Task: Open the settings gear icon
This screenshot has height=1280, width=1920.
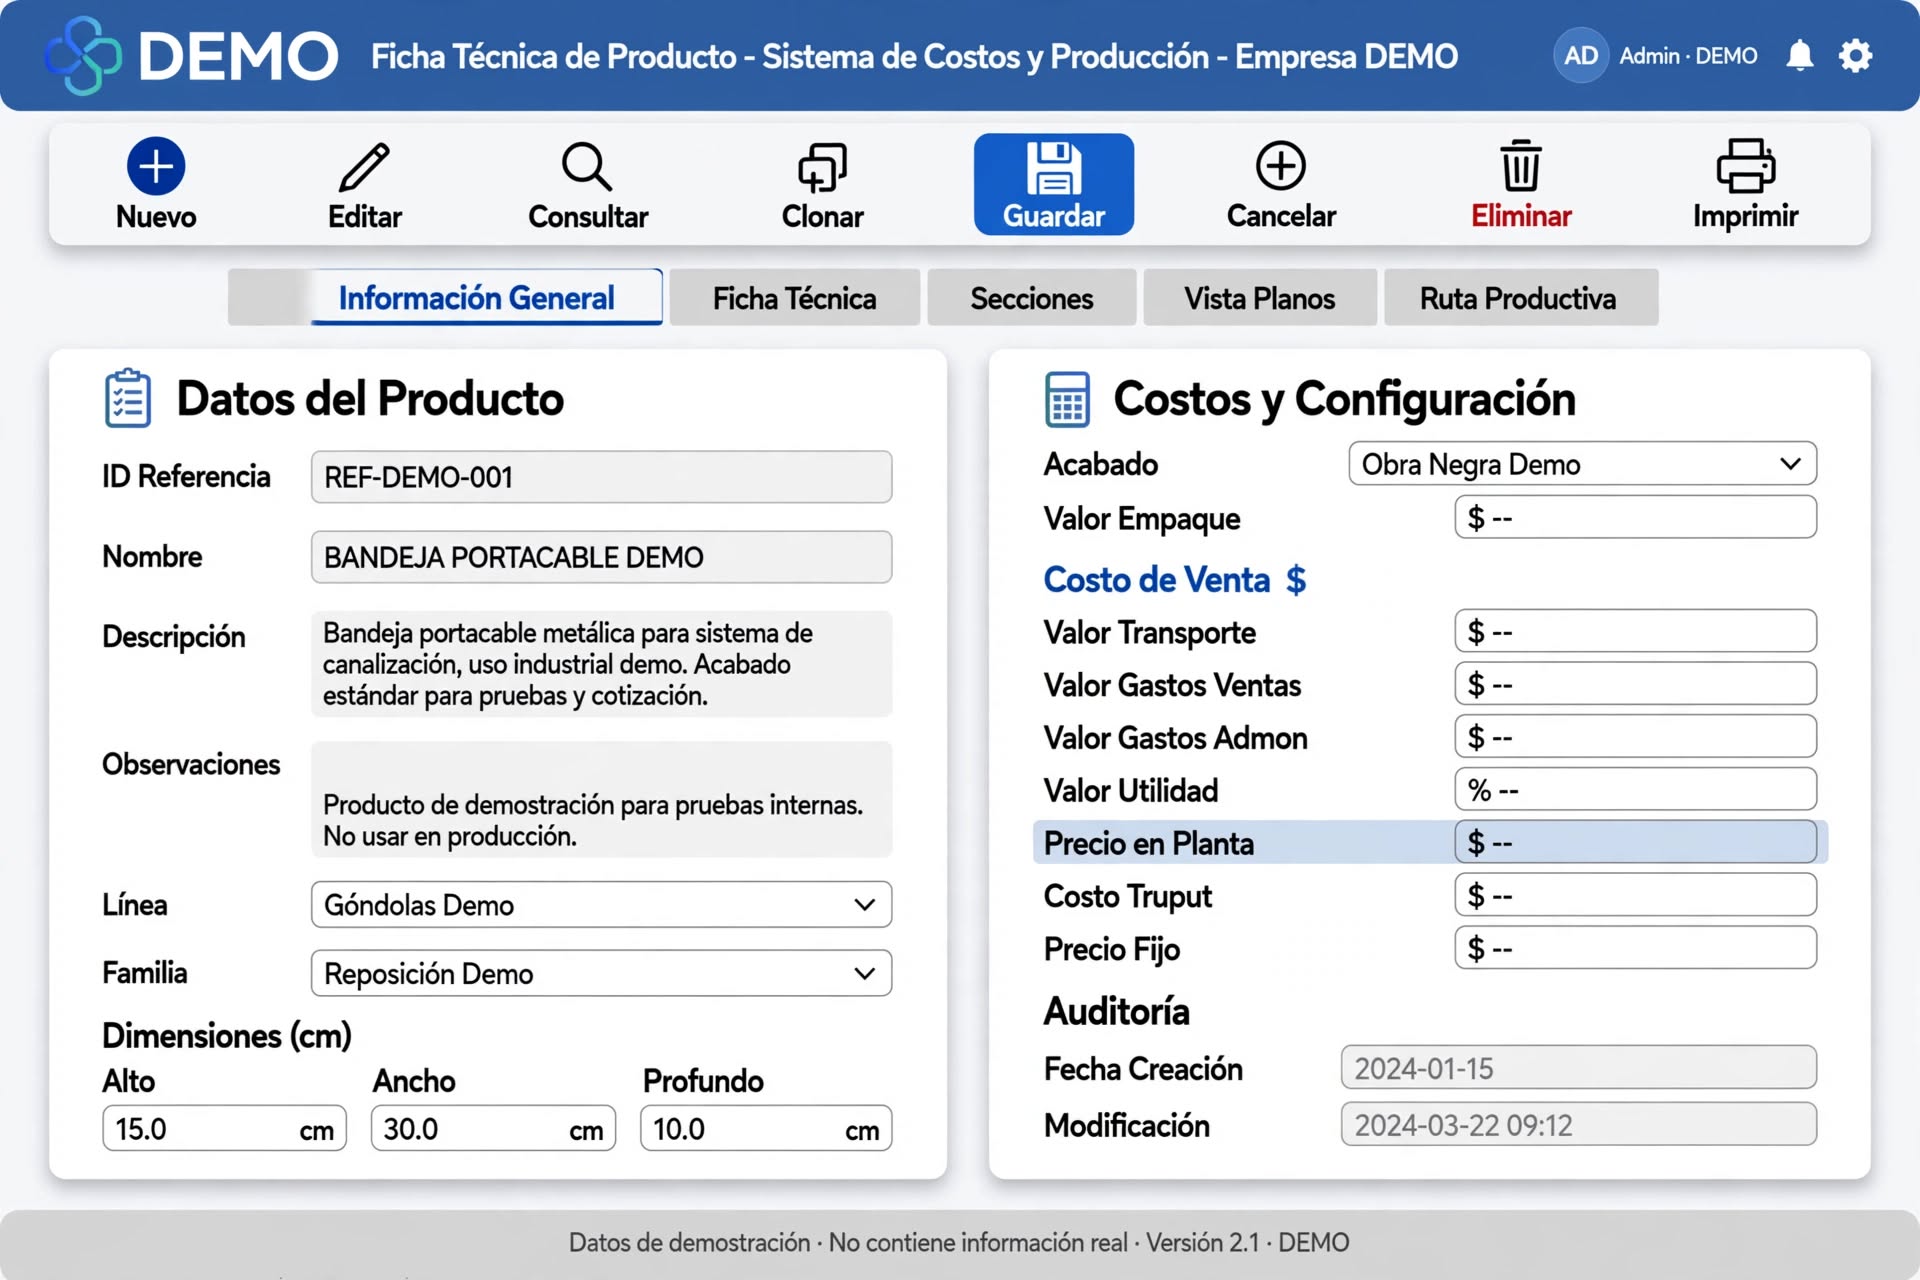Action: point(1856,55)
